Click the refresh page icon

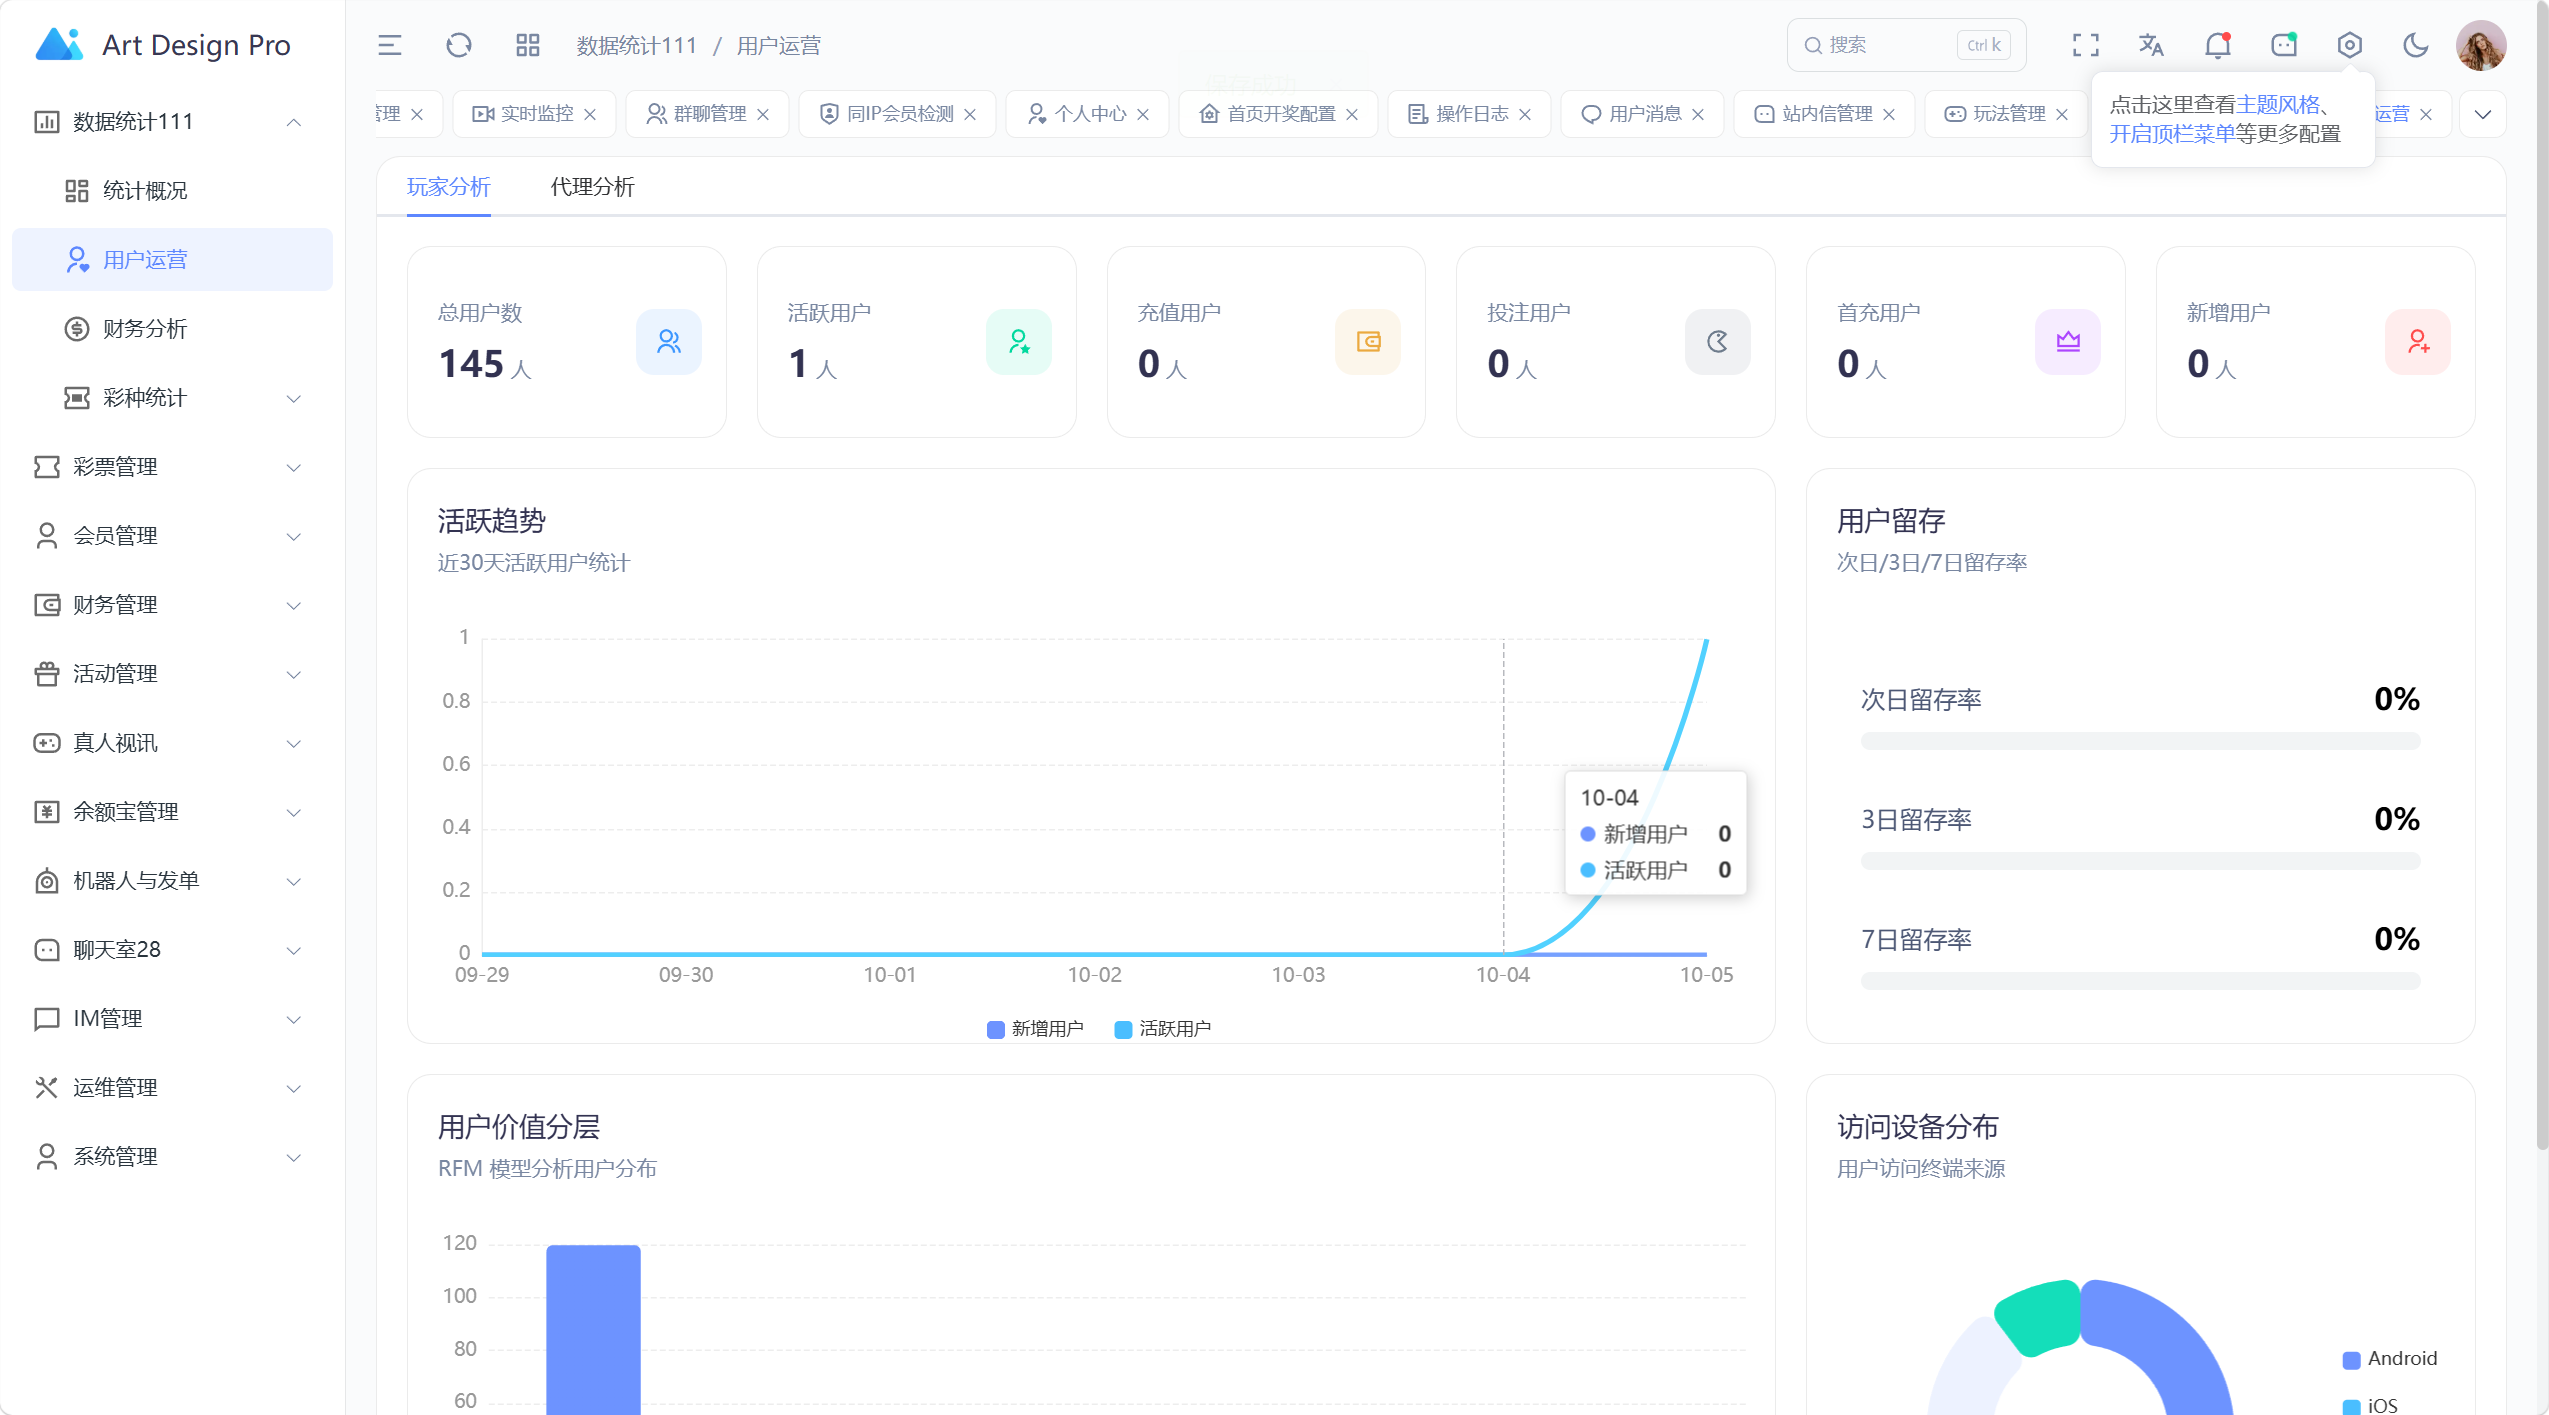(x=458, y=45)
